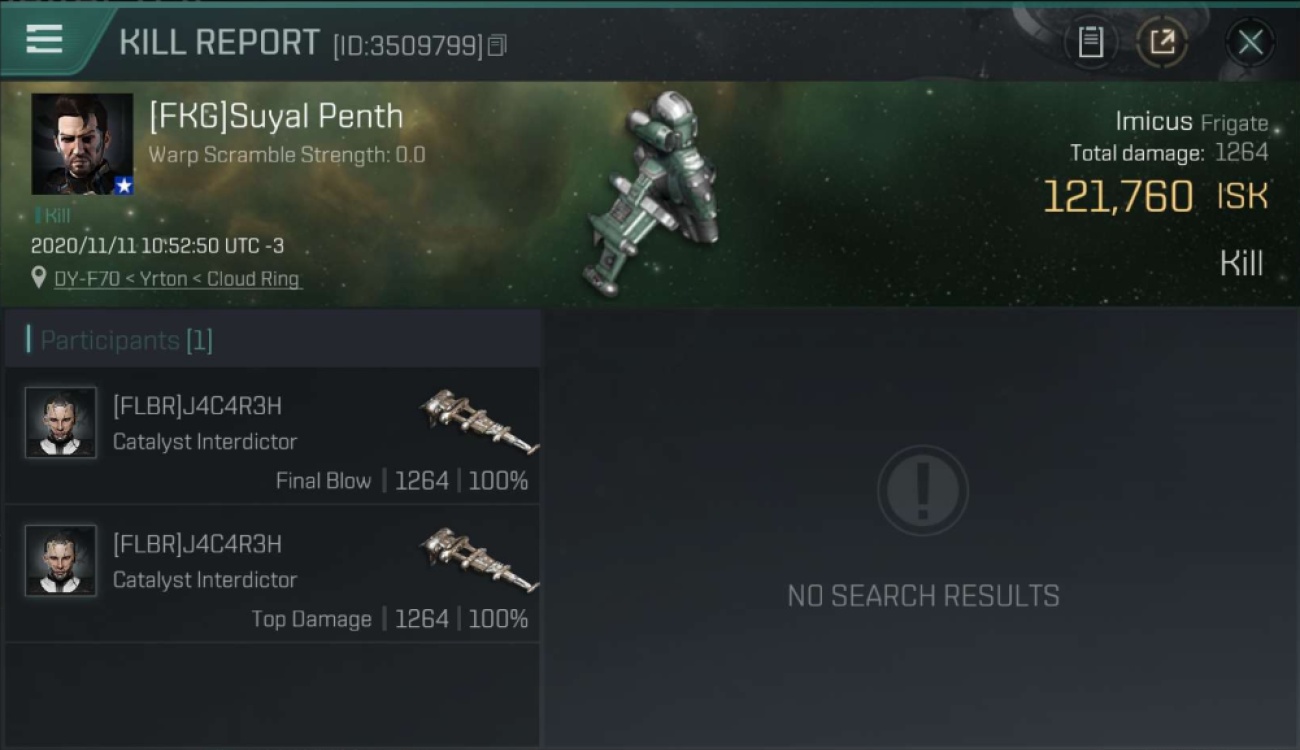The image size is (1300, 750).
Task: Click the [FKG]Suyal Penth name
Action: [276, 117]
